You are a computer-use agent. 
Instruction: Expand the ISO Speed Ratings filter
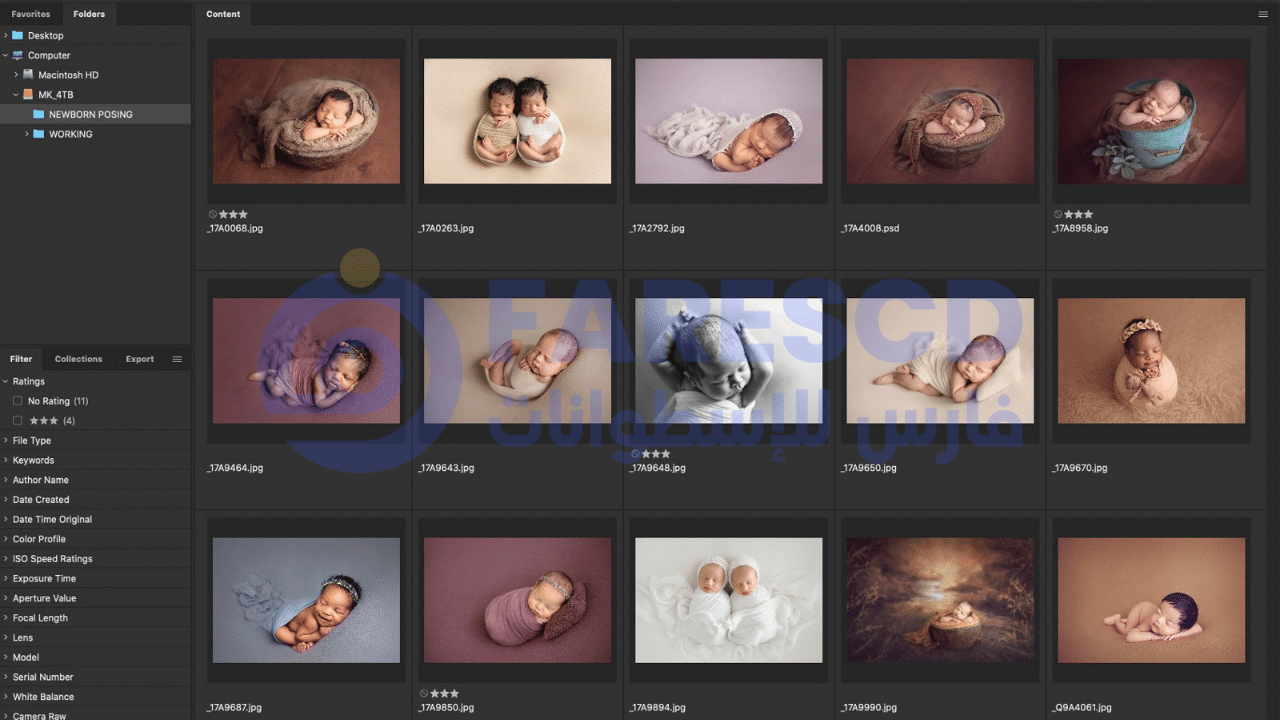pyautogui.click(x=6, y=559)
